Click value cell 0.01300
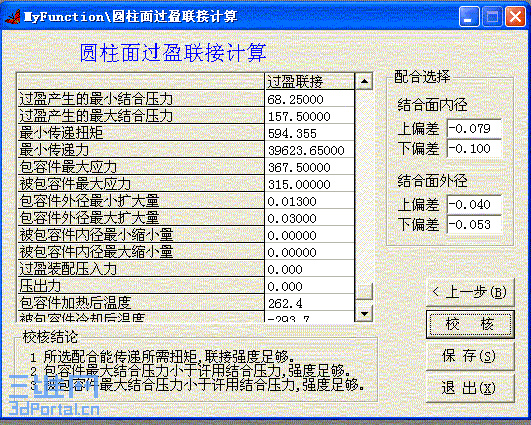Viewport: 531px width, 425px height. [309, 201]
